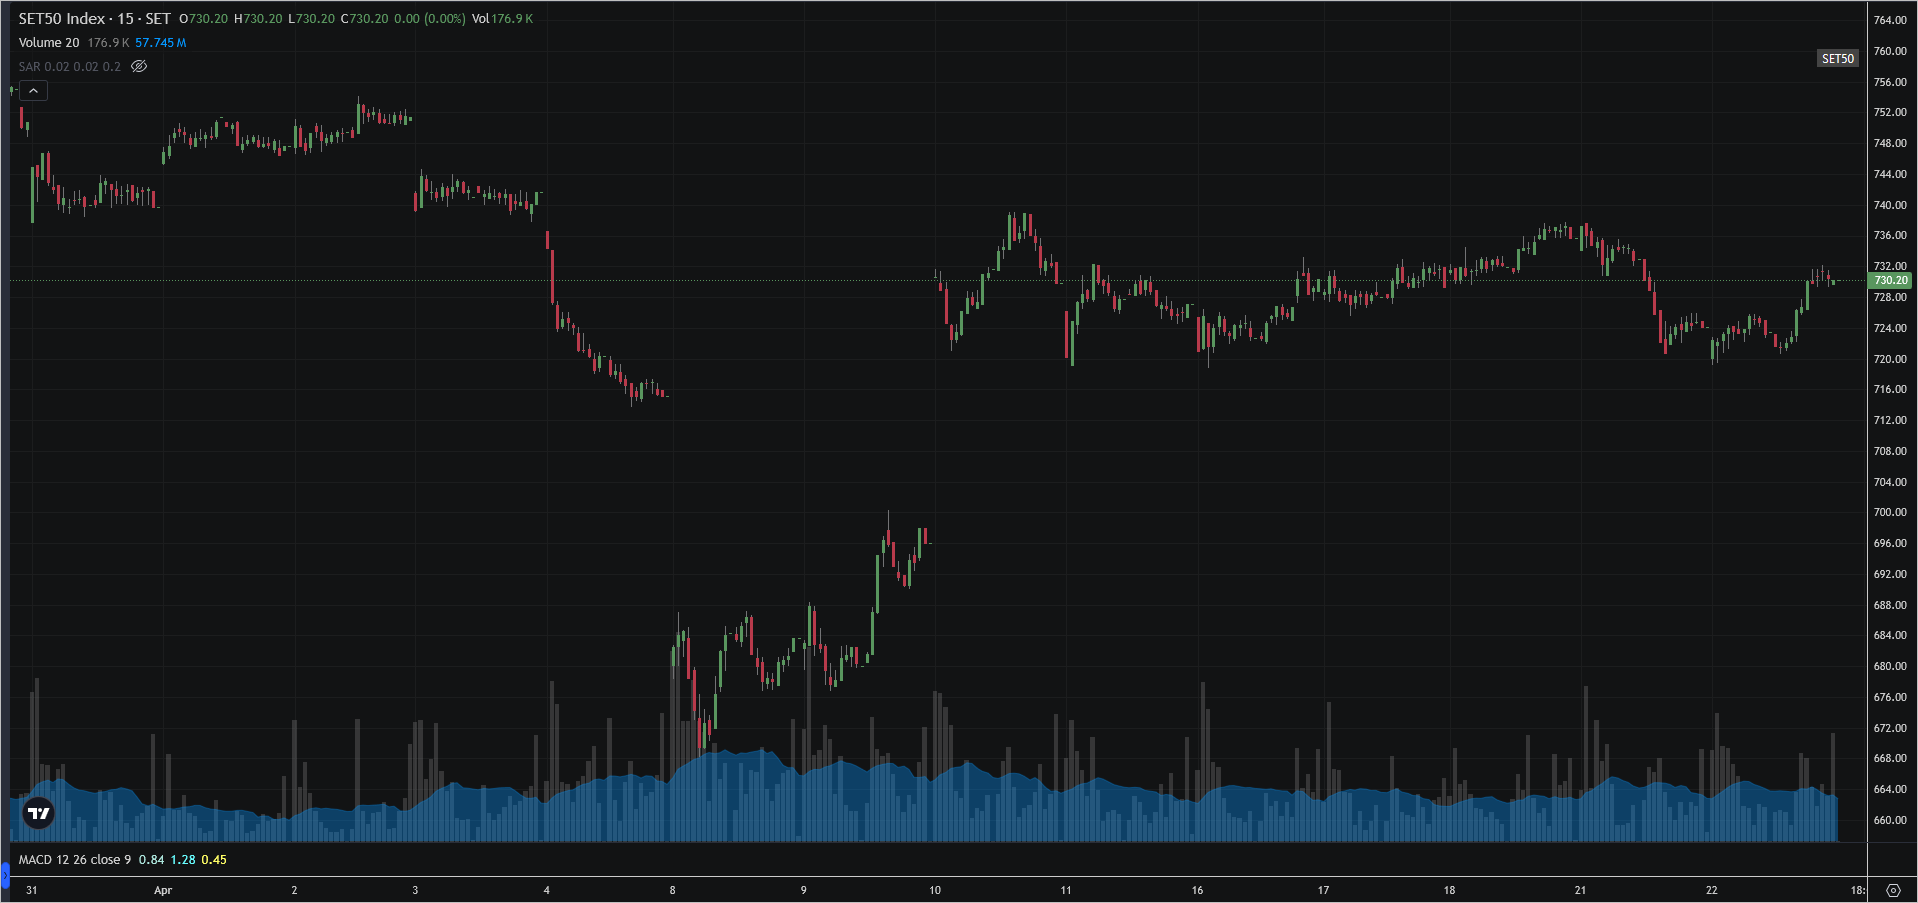Image resolution: width=1918 pixels, height=903 pixels.
Task: Click the 10 date on the time axis
Action: tap(935, 890)
